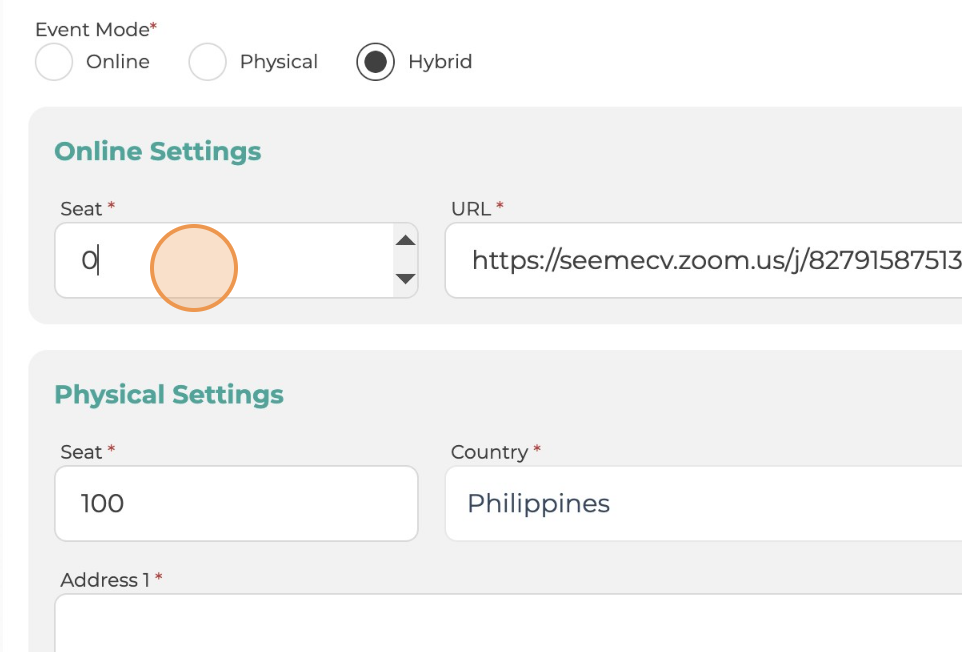Screen dimensions: 962x660
Task: Increase online seat count with up arrow
Action: 406,240
